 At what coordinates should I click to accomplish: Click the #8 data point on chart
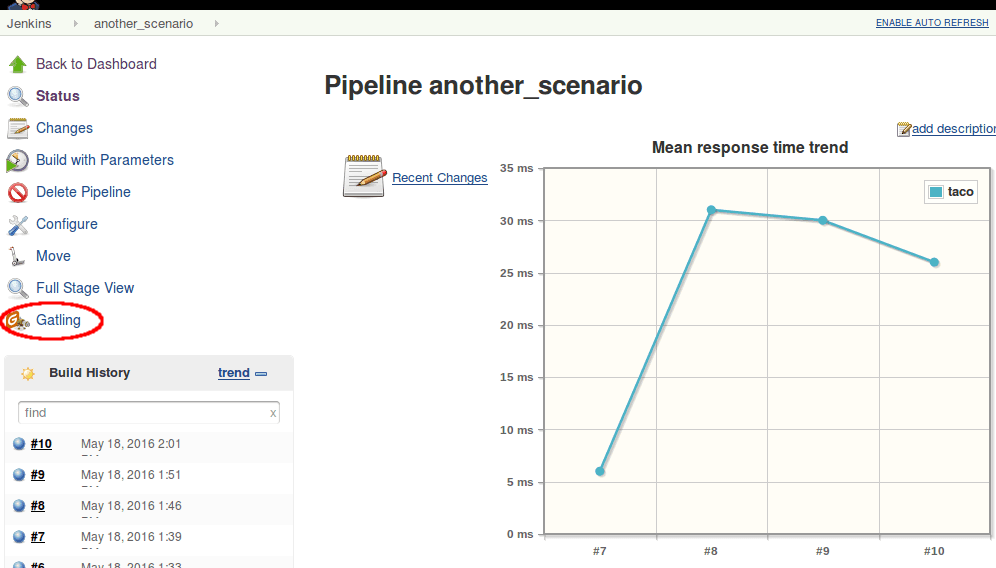point(711,210)
